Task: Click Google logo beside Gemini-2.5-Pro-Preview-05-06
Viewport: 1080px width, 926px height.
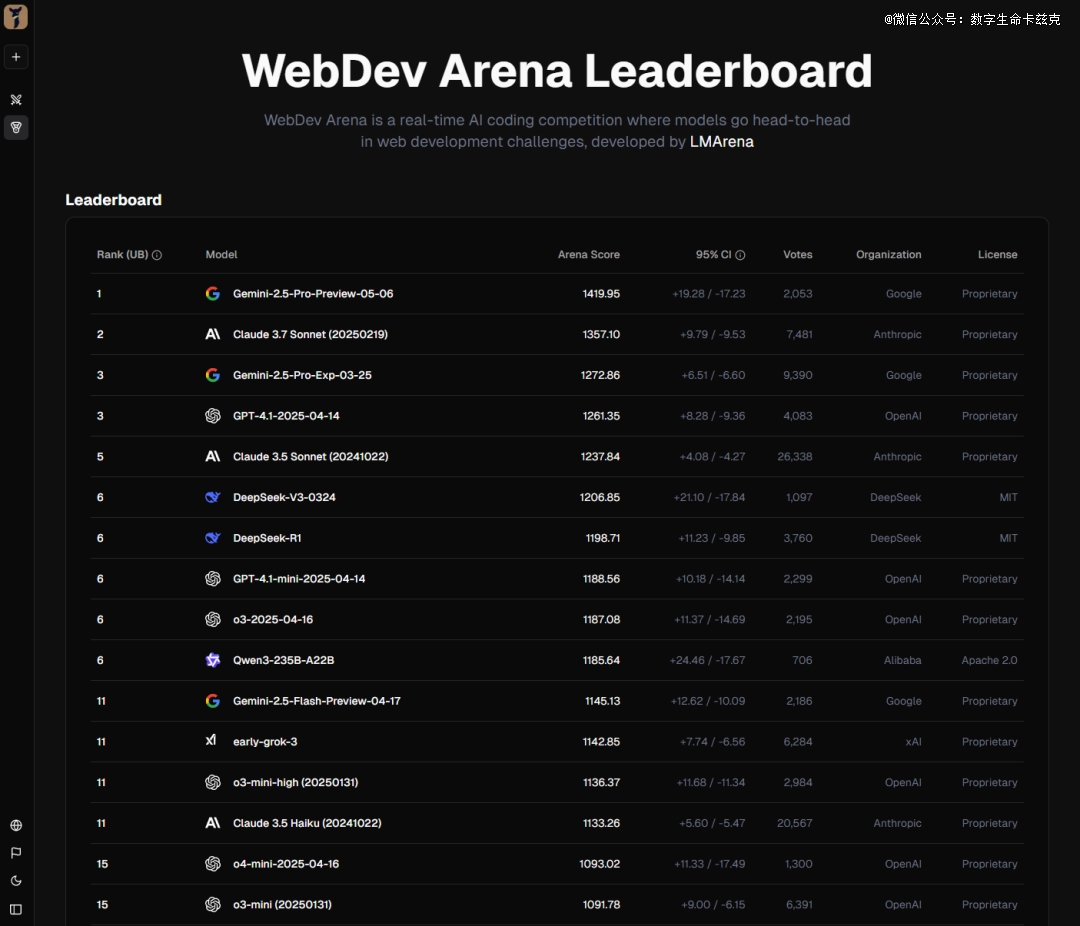Action: (213, 294)
